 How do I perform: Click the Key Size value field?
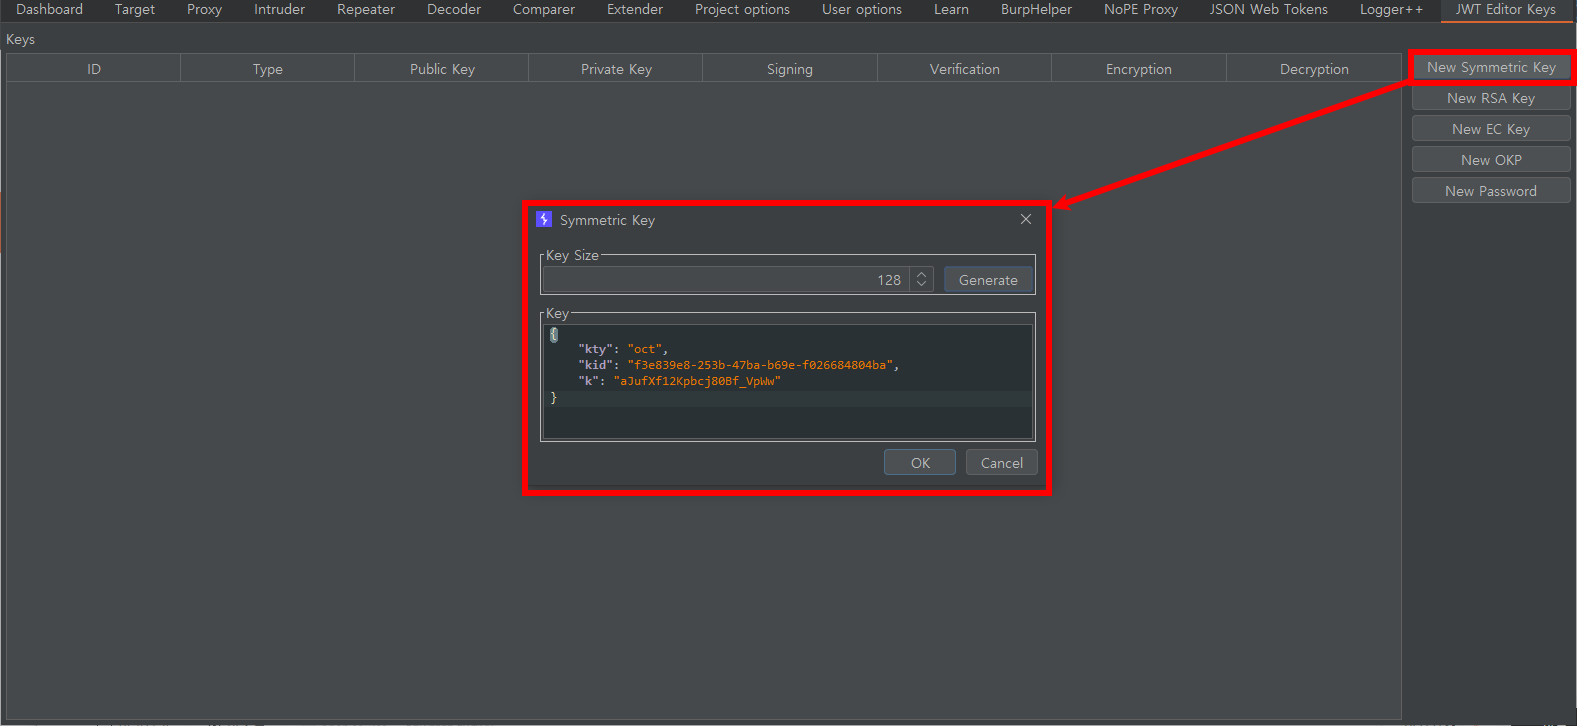[x=727, y=280]
